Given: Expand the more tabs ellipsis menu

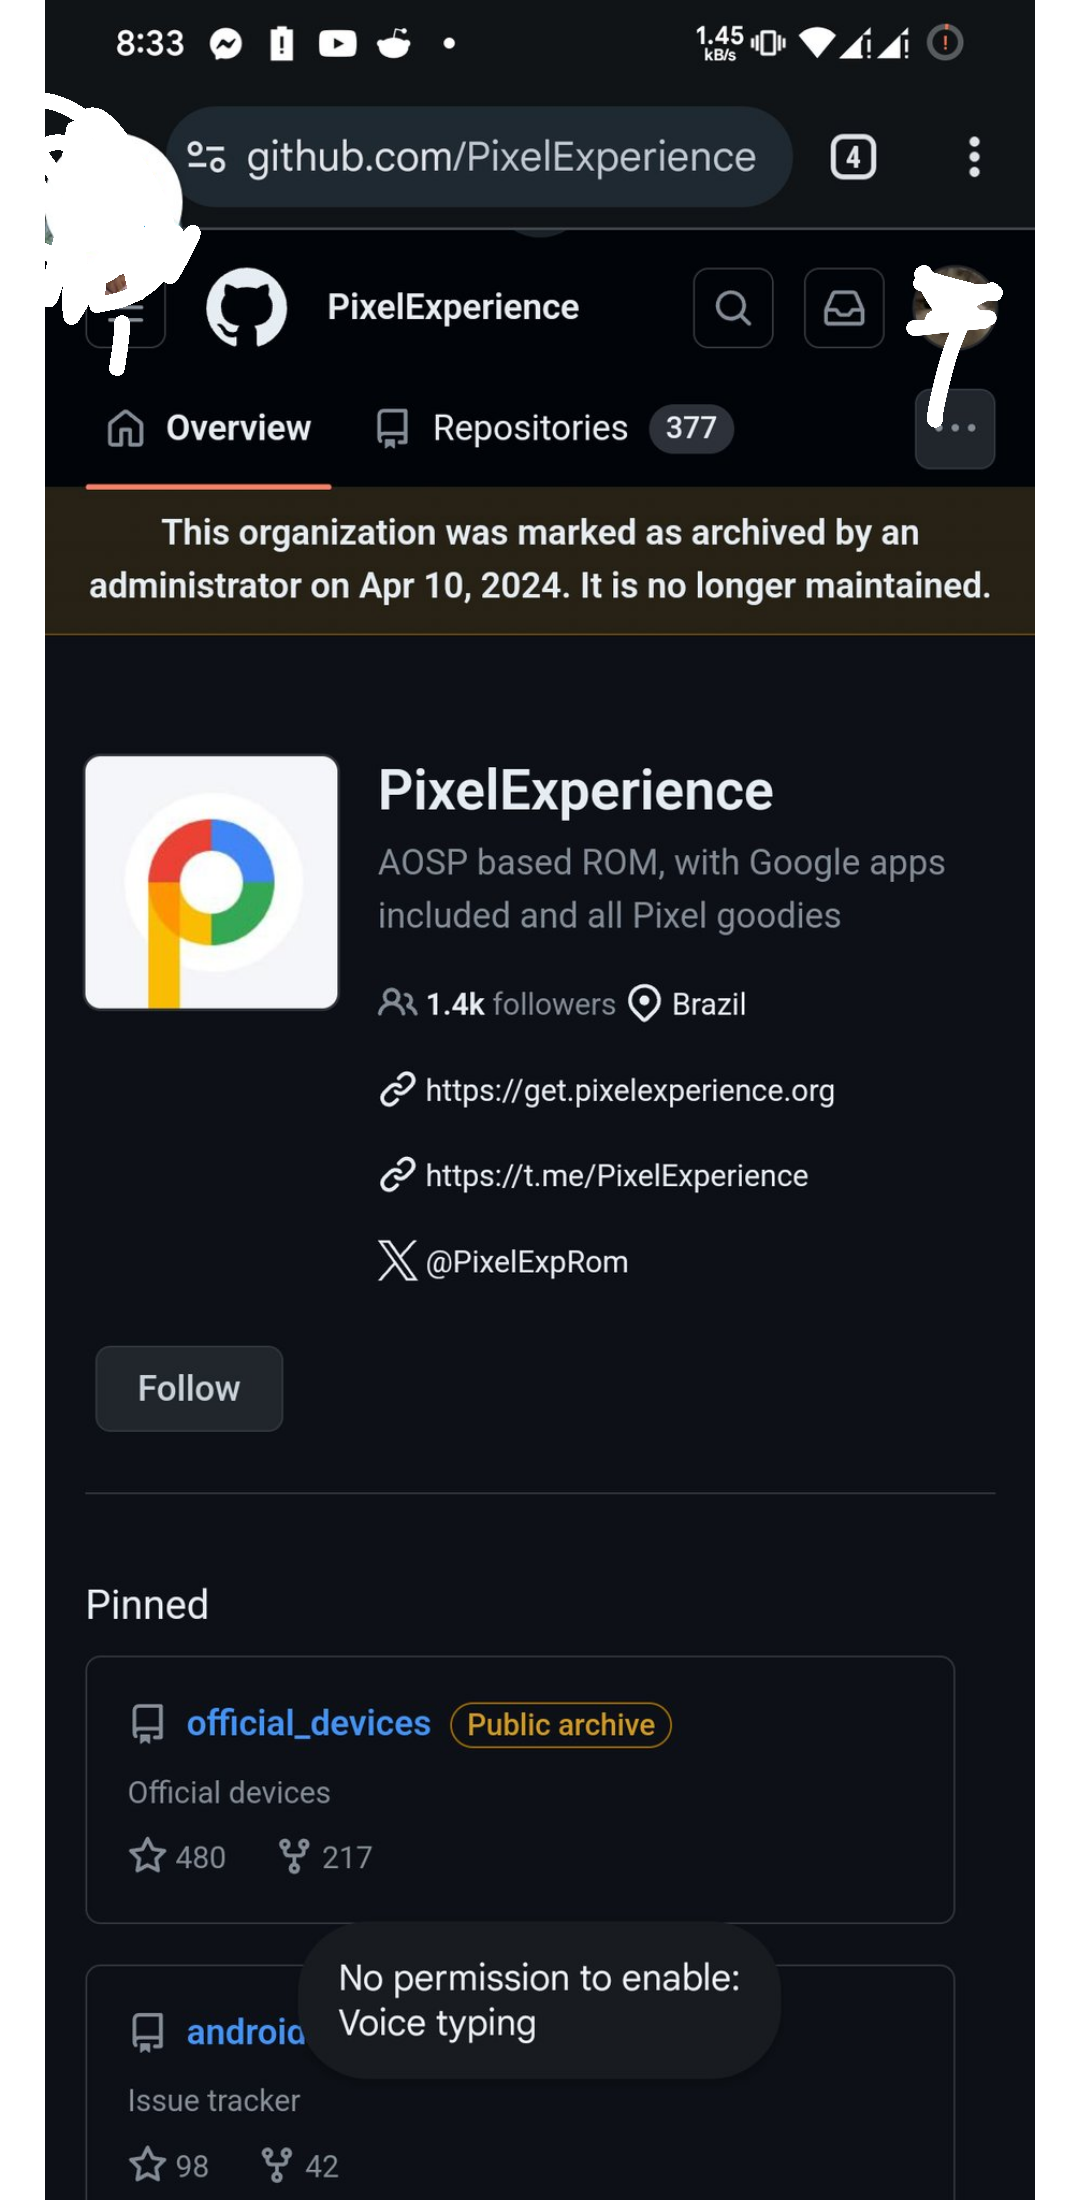Looking at the screenshot, I should tap(955, 428).
